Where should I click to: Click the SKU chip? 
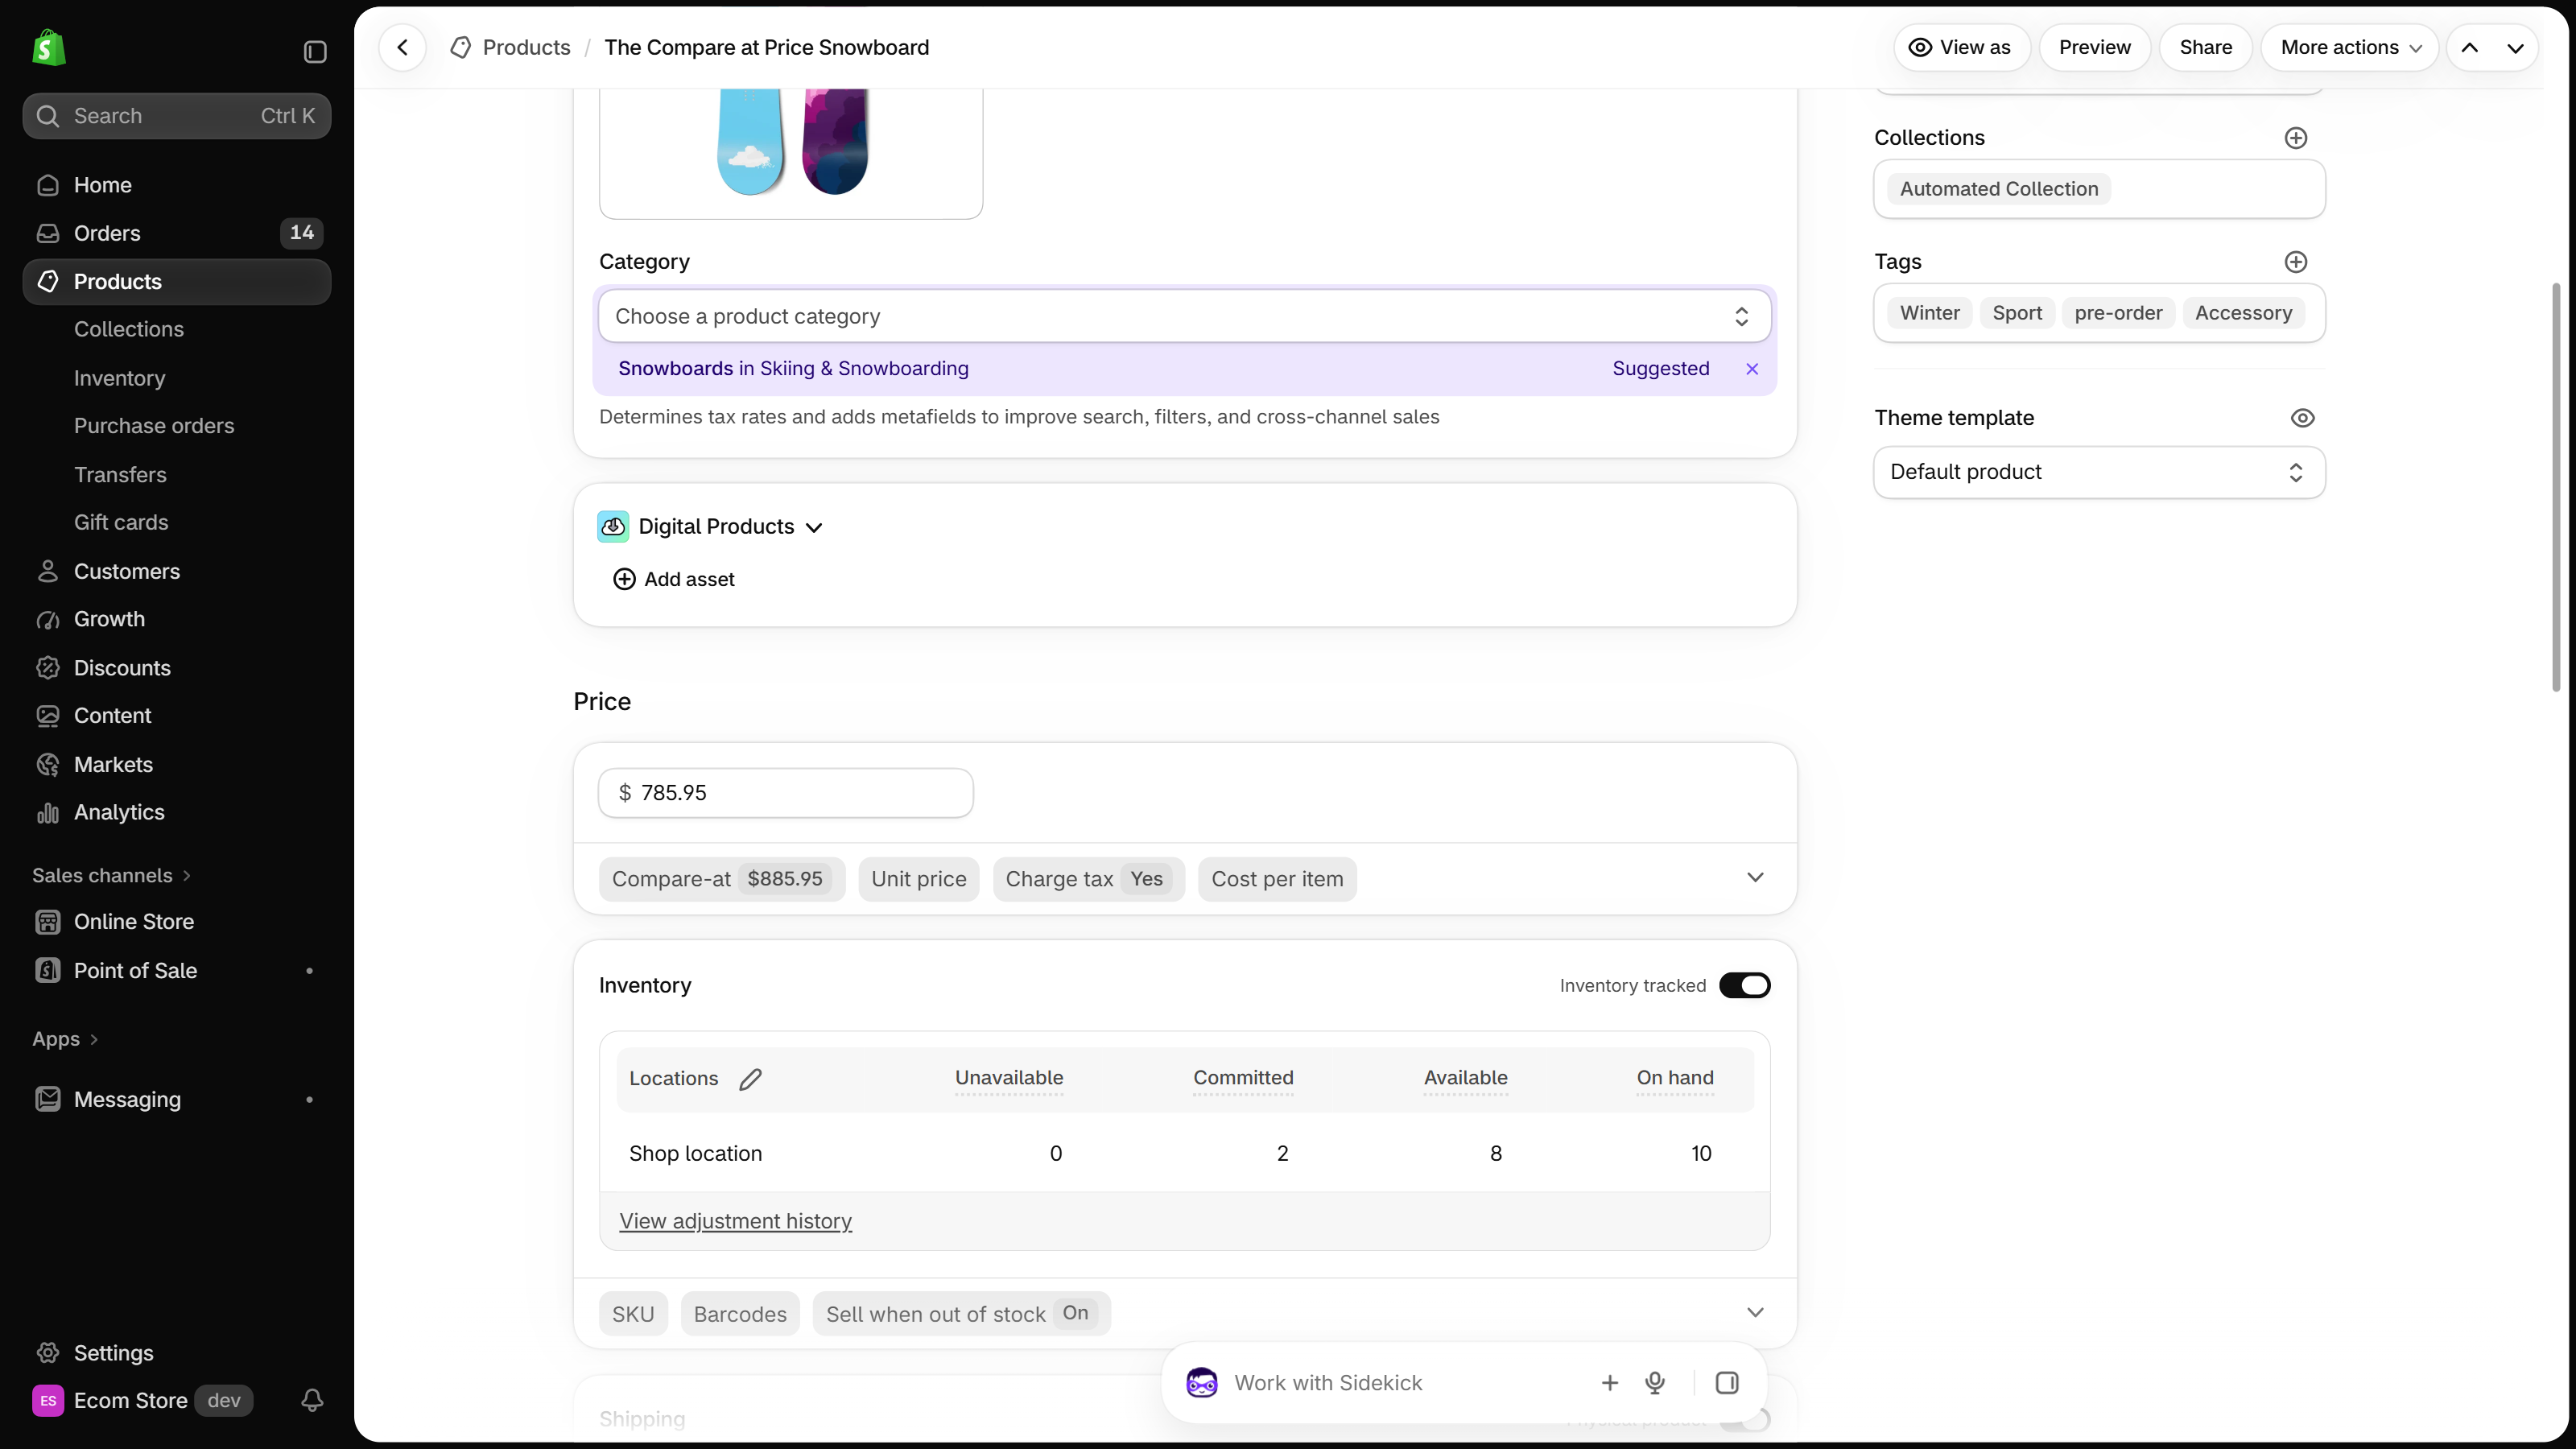pyautogui.click(x=633, y=1314)
